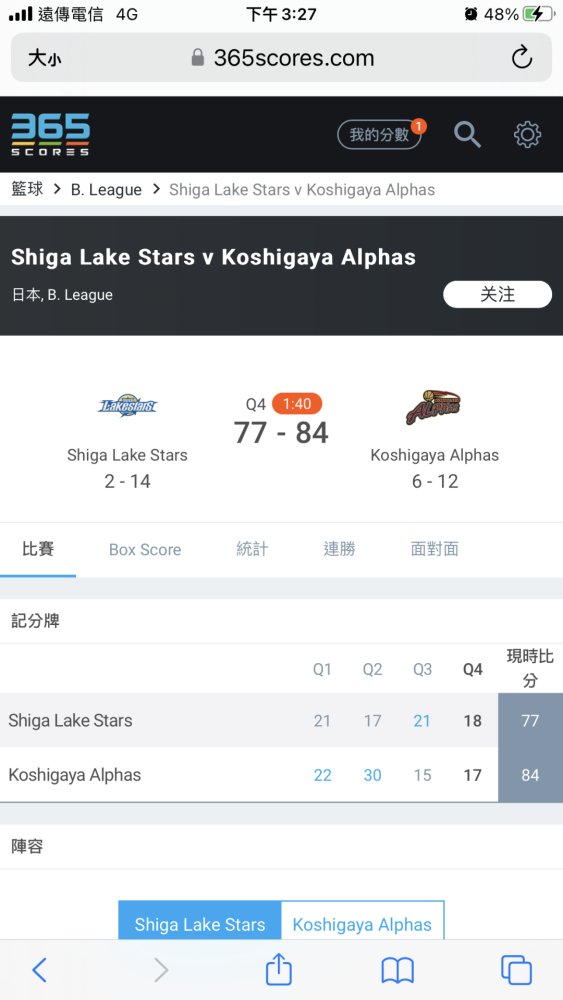Open Safari bookmarks book icon
The image size is (563, 1000).
(398, 971)
